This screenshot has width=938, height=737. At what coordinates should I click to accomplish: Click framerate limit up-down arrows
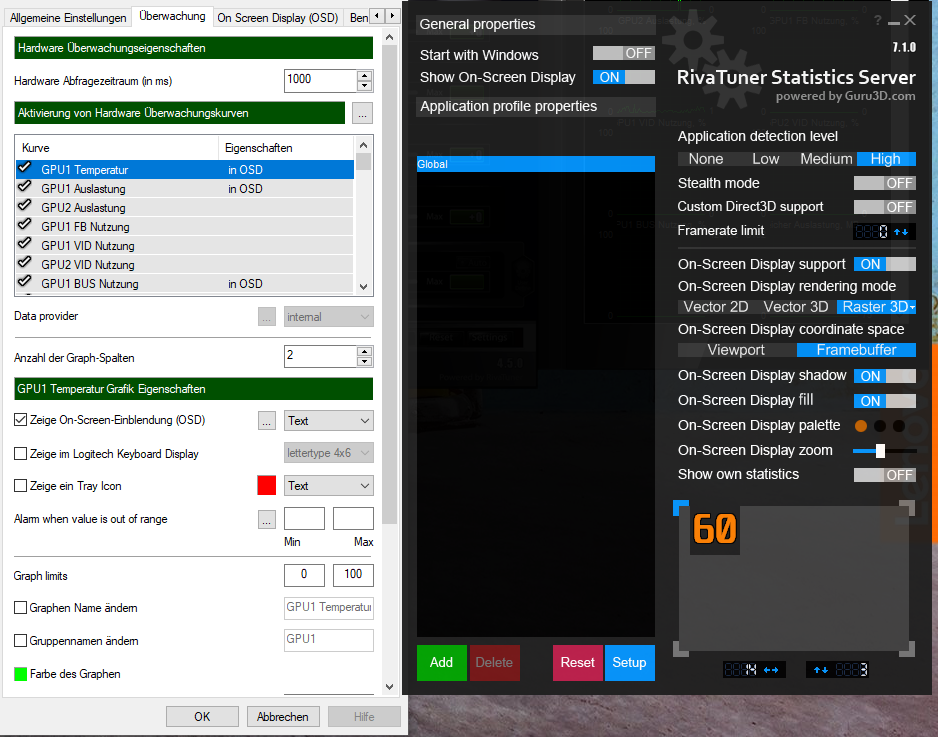(x=901, y=232)
